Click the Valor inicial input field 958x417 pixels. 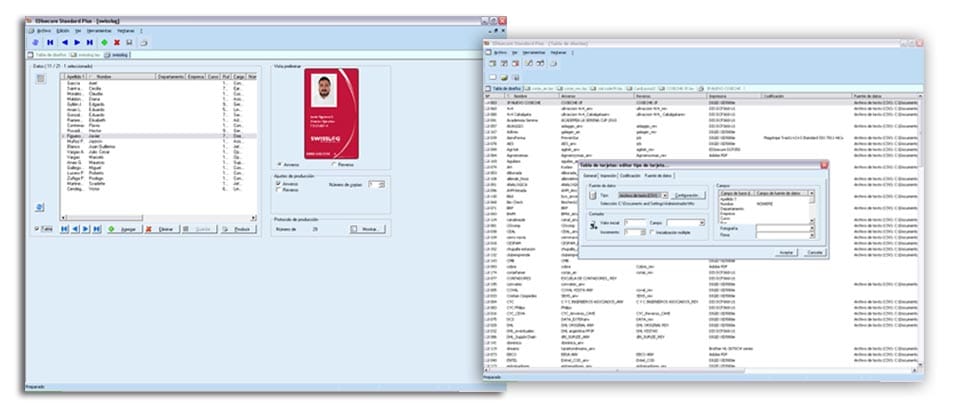[x=635, y=223]
